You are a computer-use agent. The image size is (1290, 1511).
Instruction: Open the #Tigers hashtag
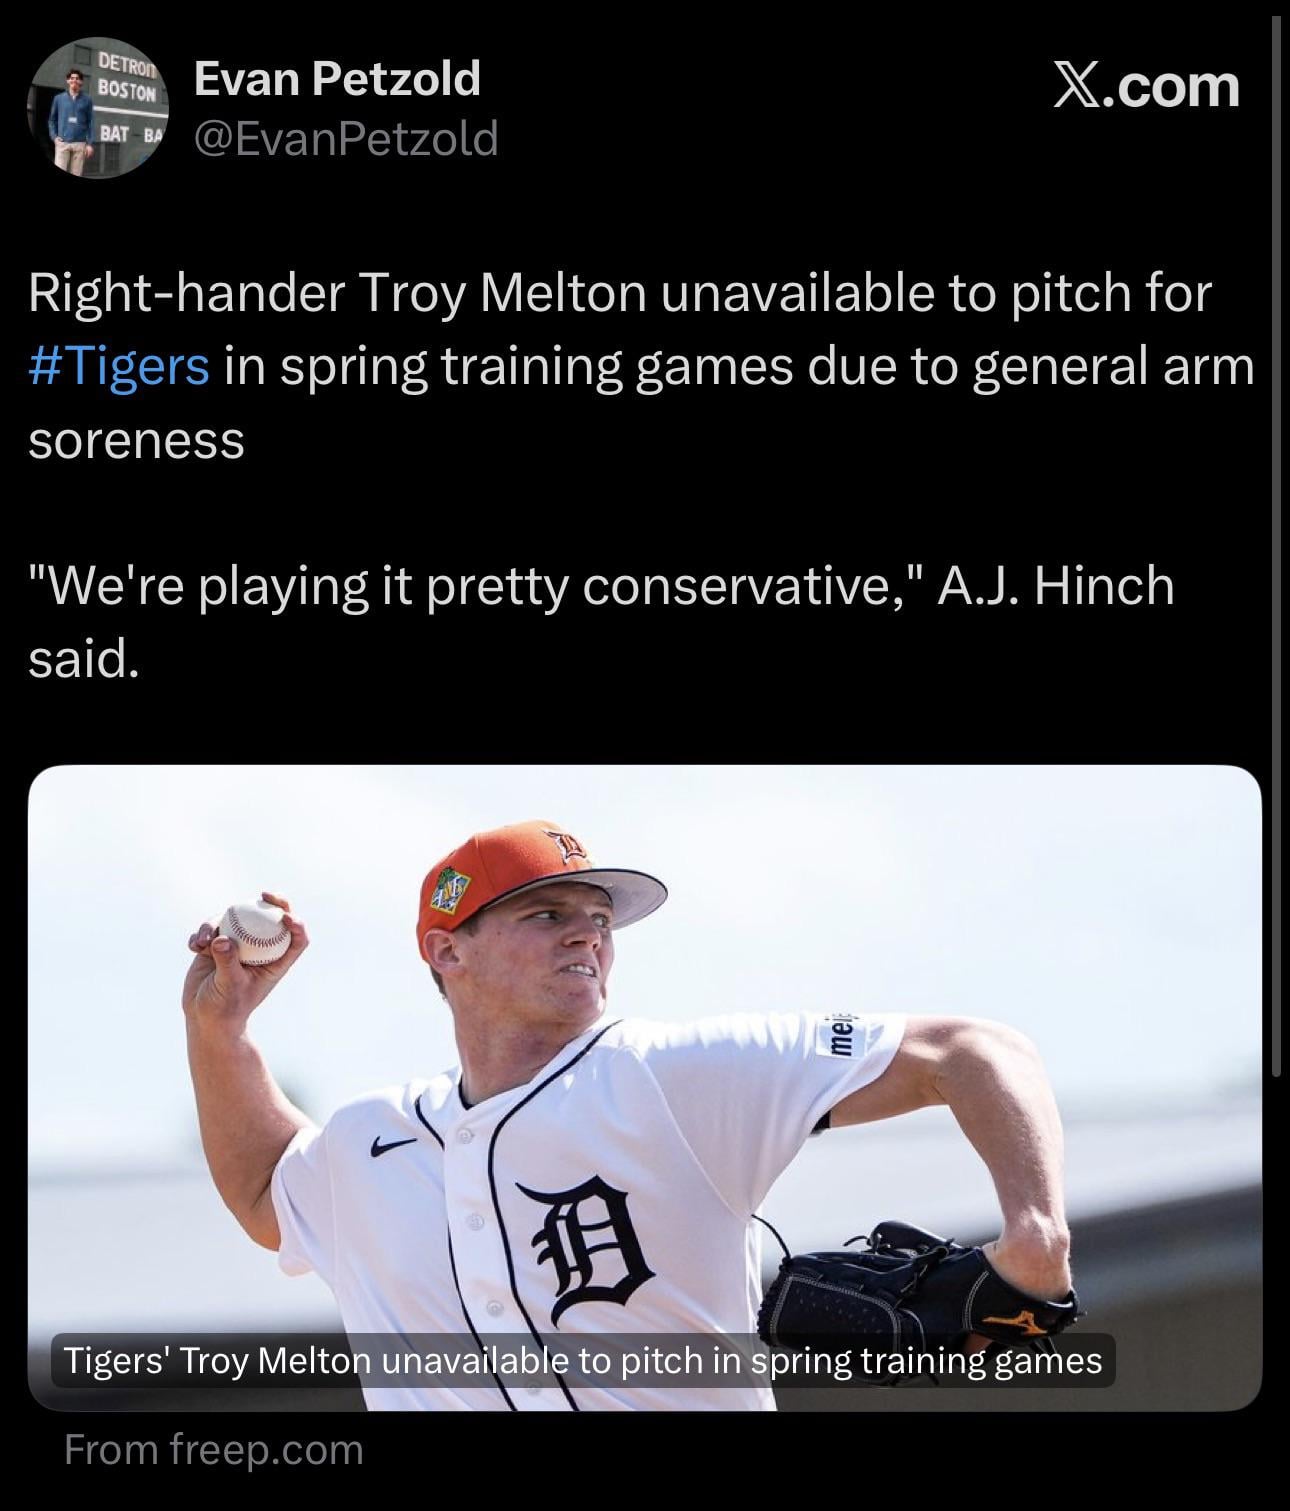coord(119,366)
